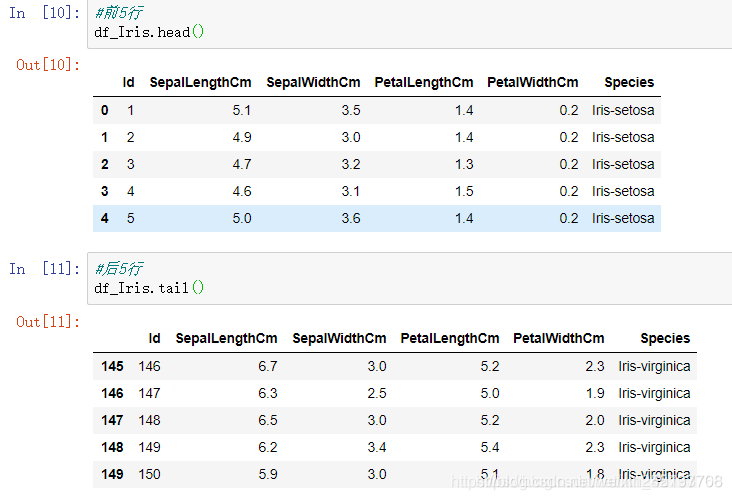Click Species header in tail table
732x500 pixels.
pyautogui.click(x=665, y=338)
